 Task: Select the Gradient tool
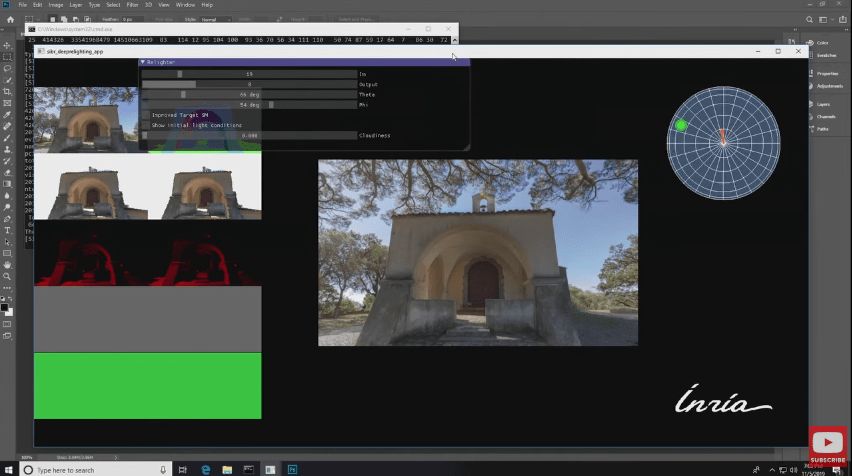click(7, 184)
